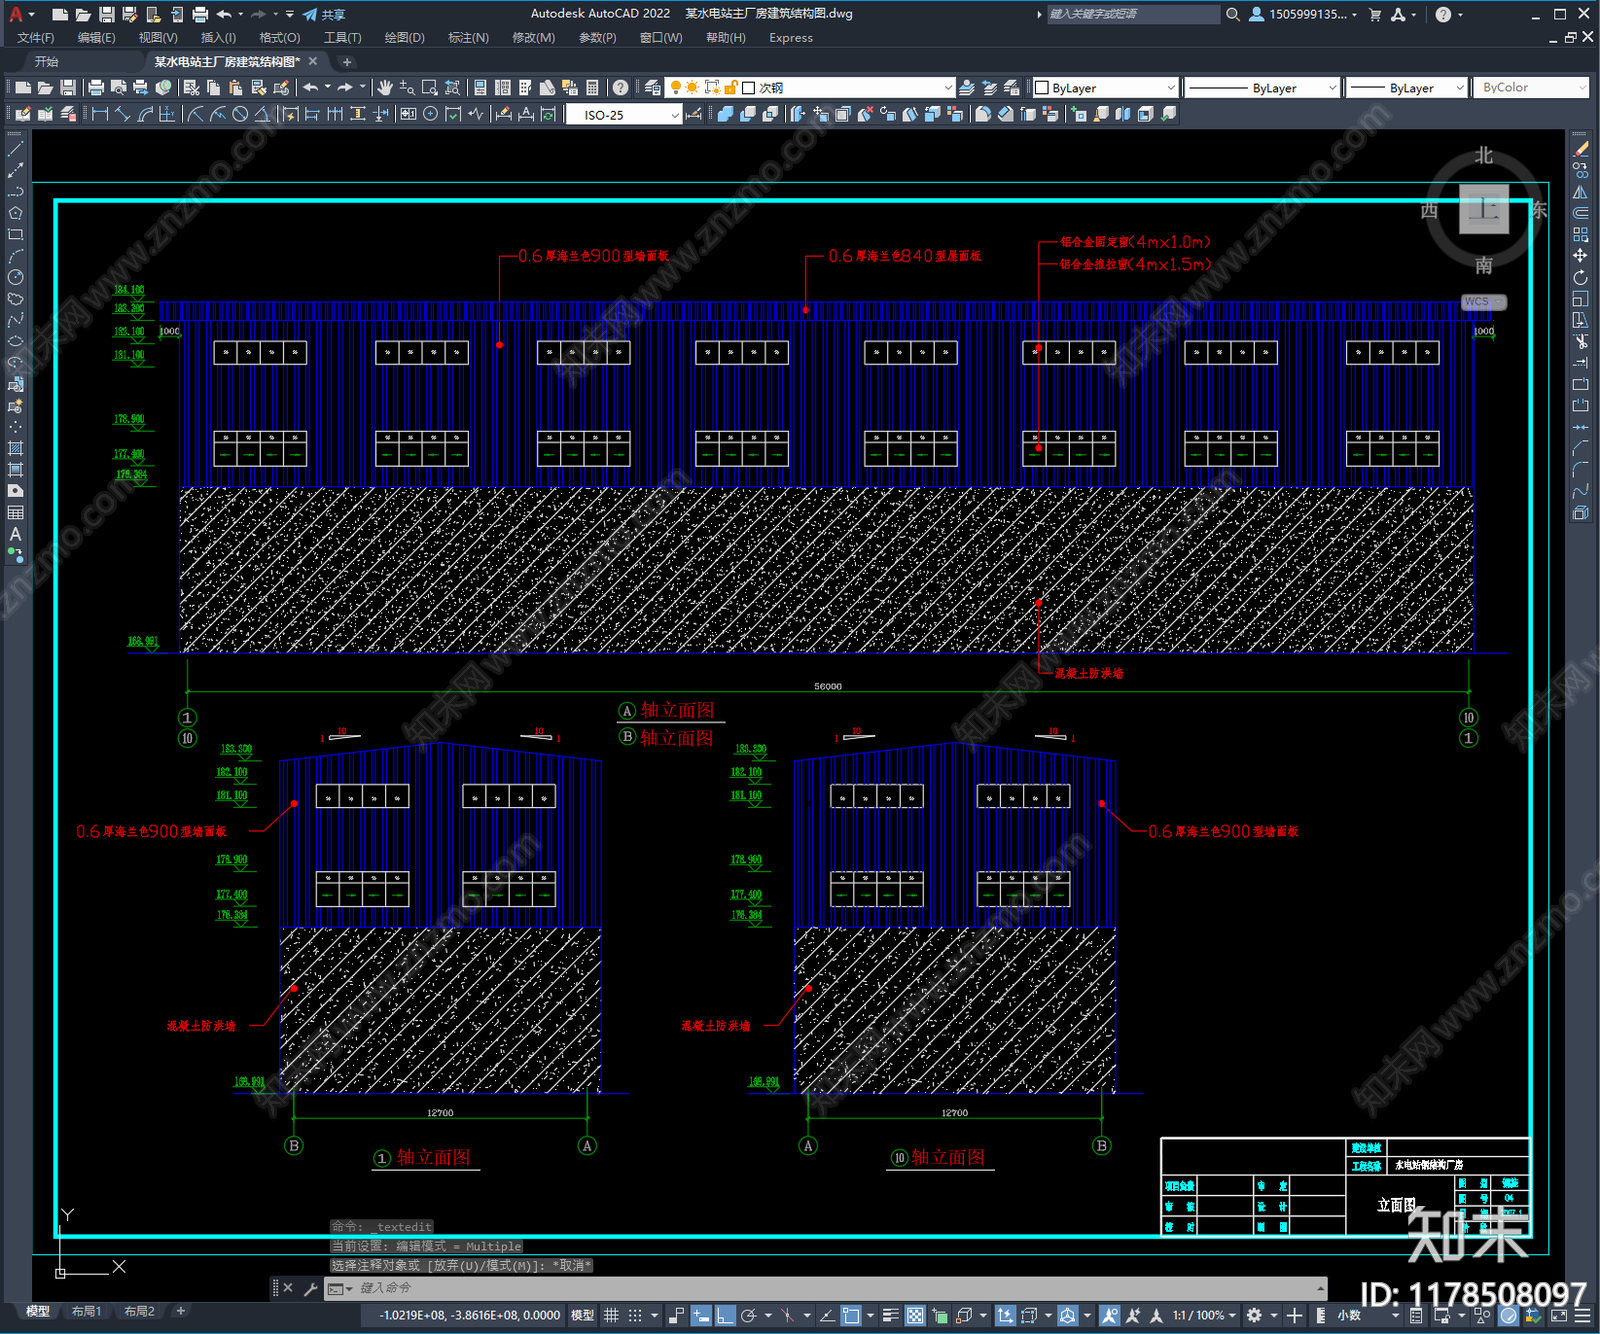Expand the linetype ByLayer dropdown
The image size is (1600, 1334).
[x=1261, y=88]
